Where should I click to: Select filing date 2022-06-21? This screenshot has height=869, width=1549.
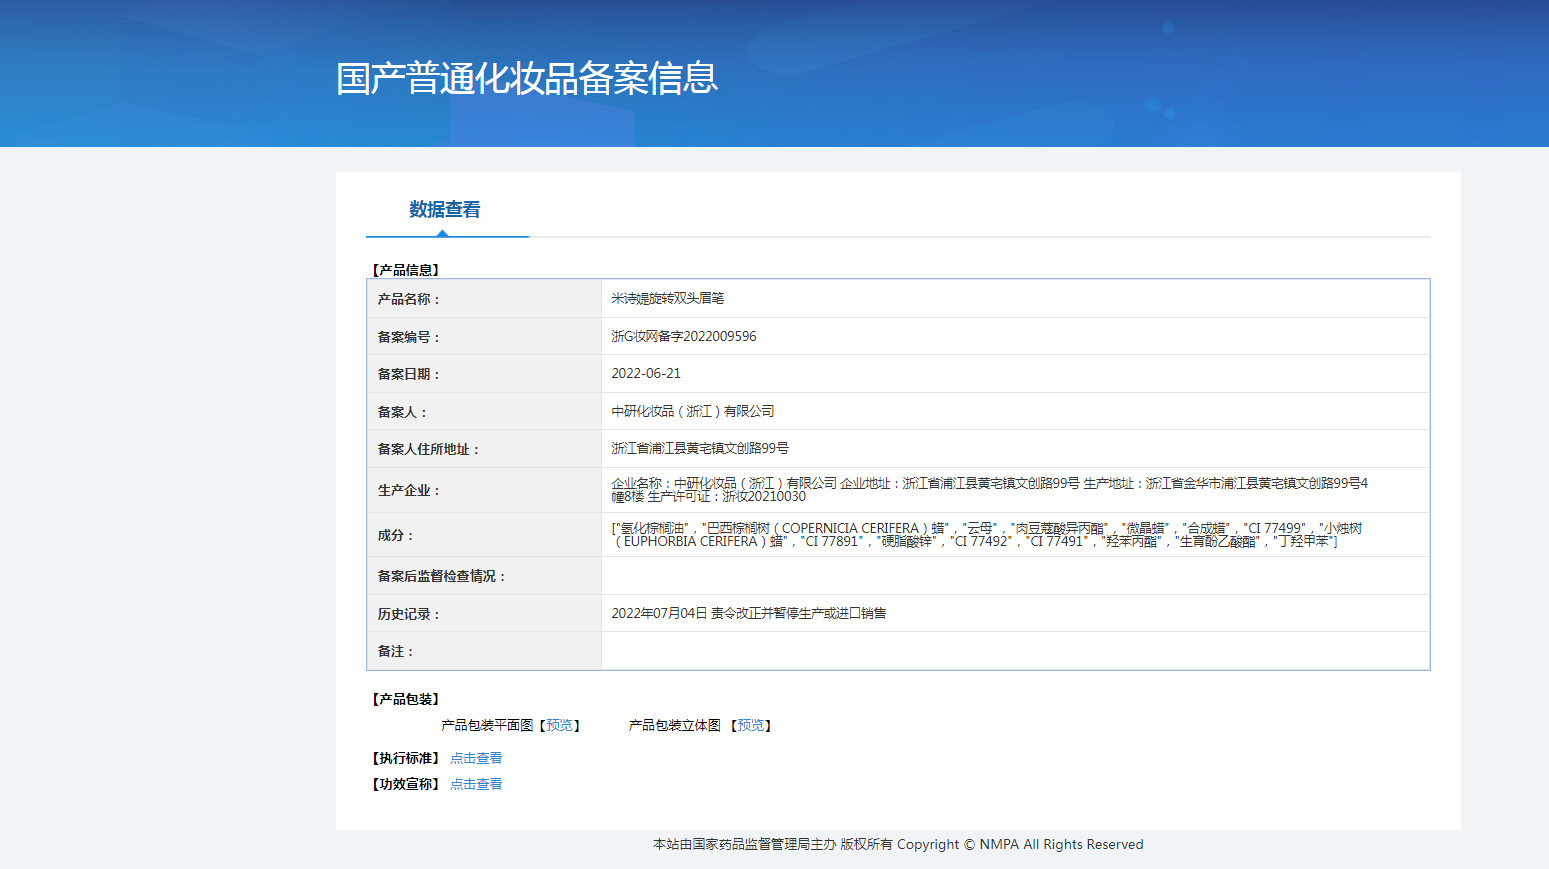tap(646, 374)
